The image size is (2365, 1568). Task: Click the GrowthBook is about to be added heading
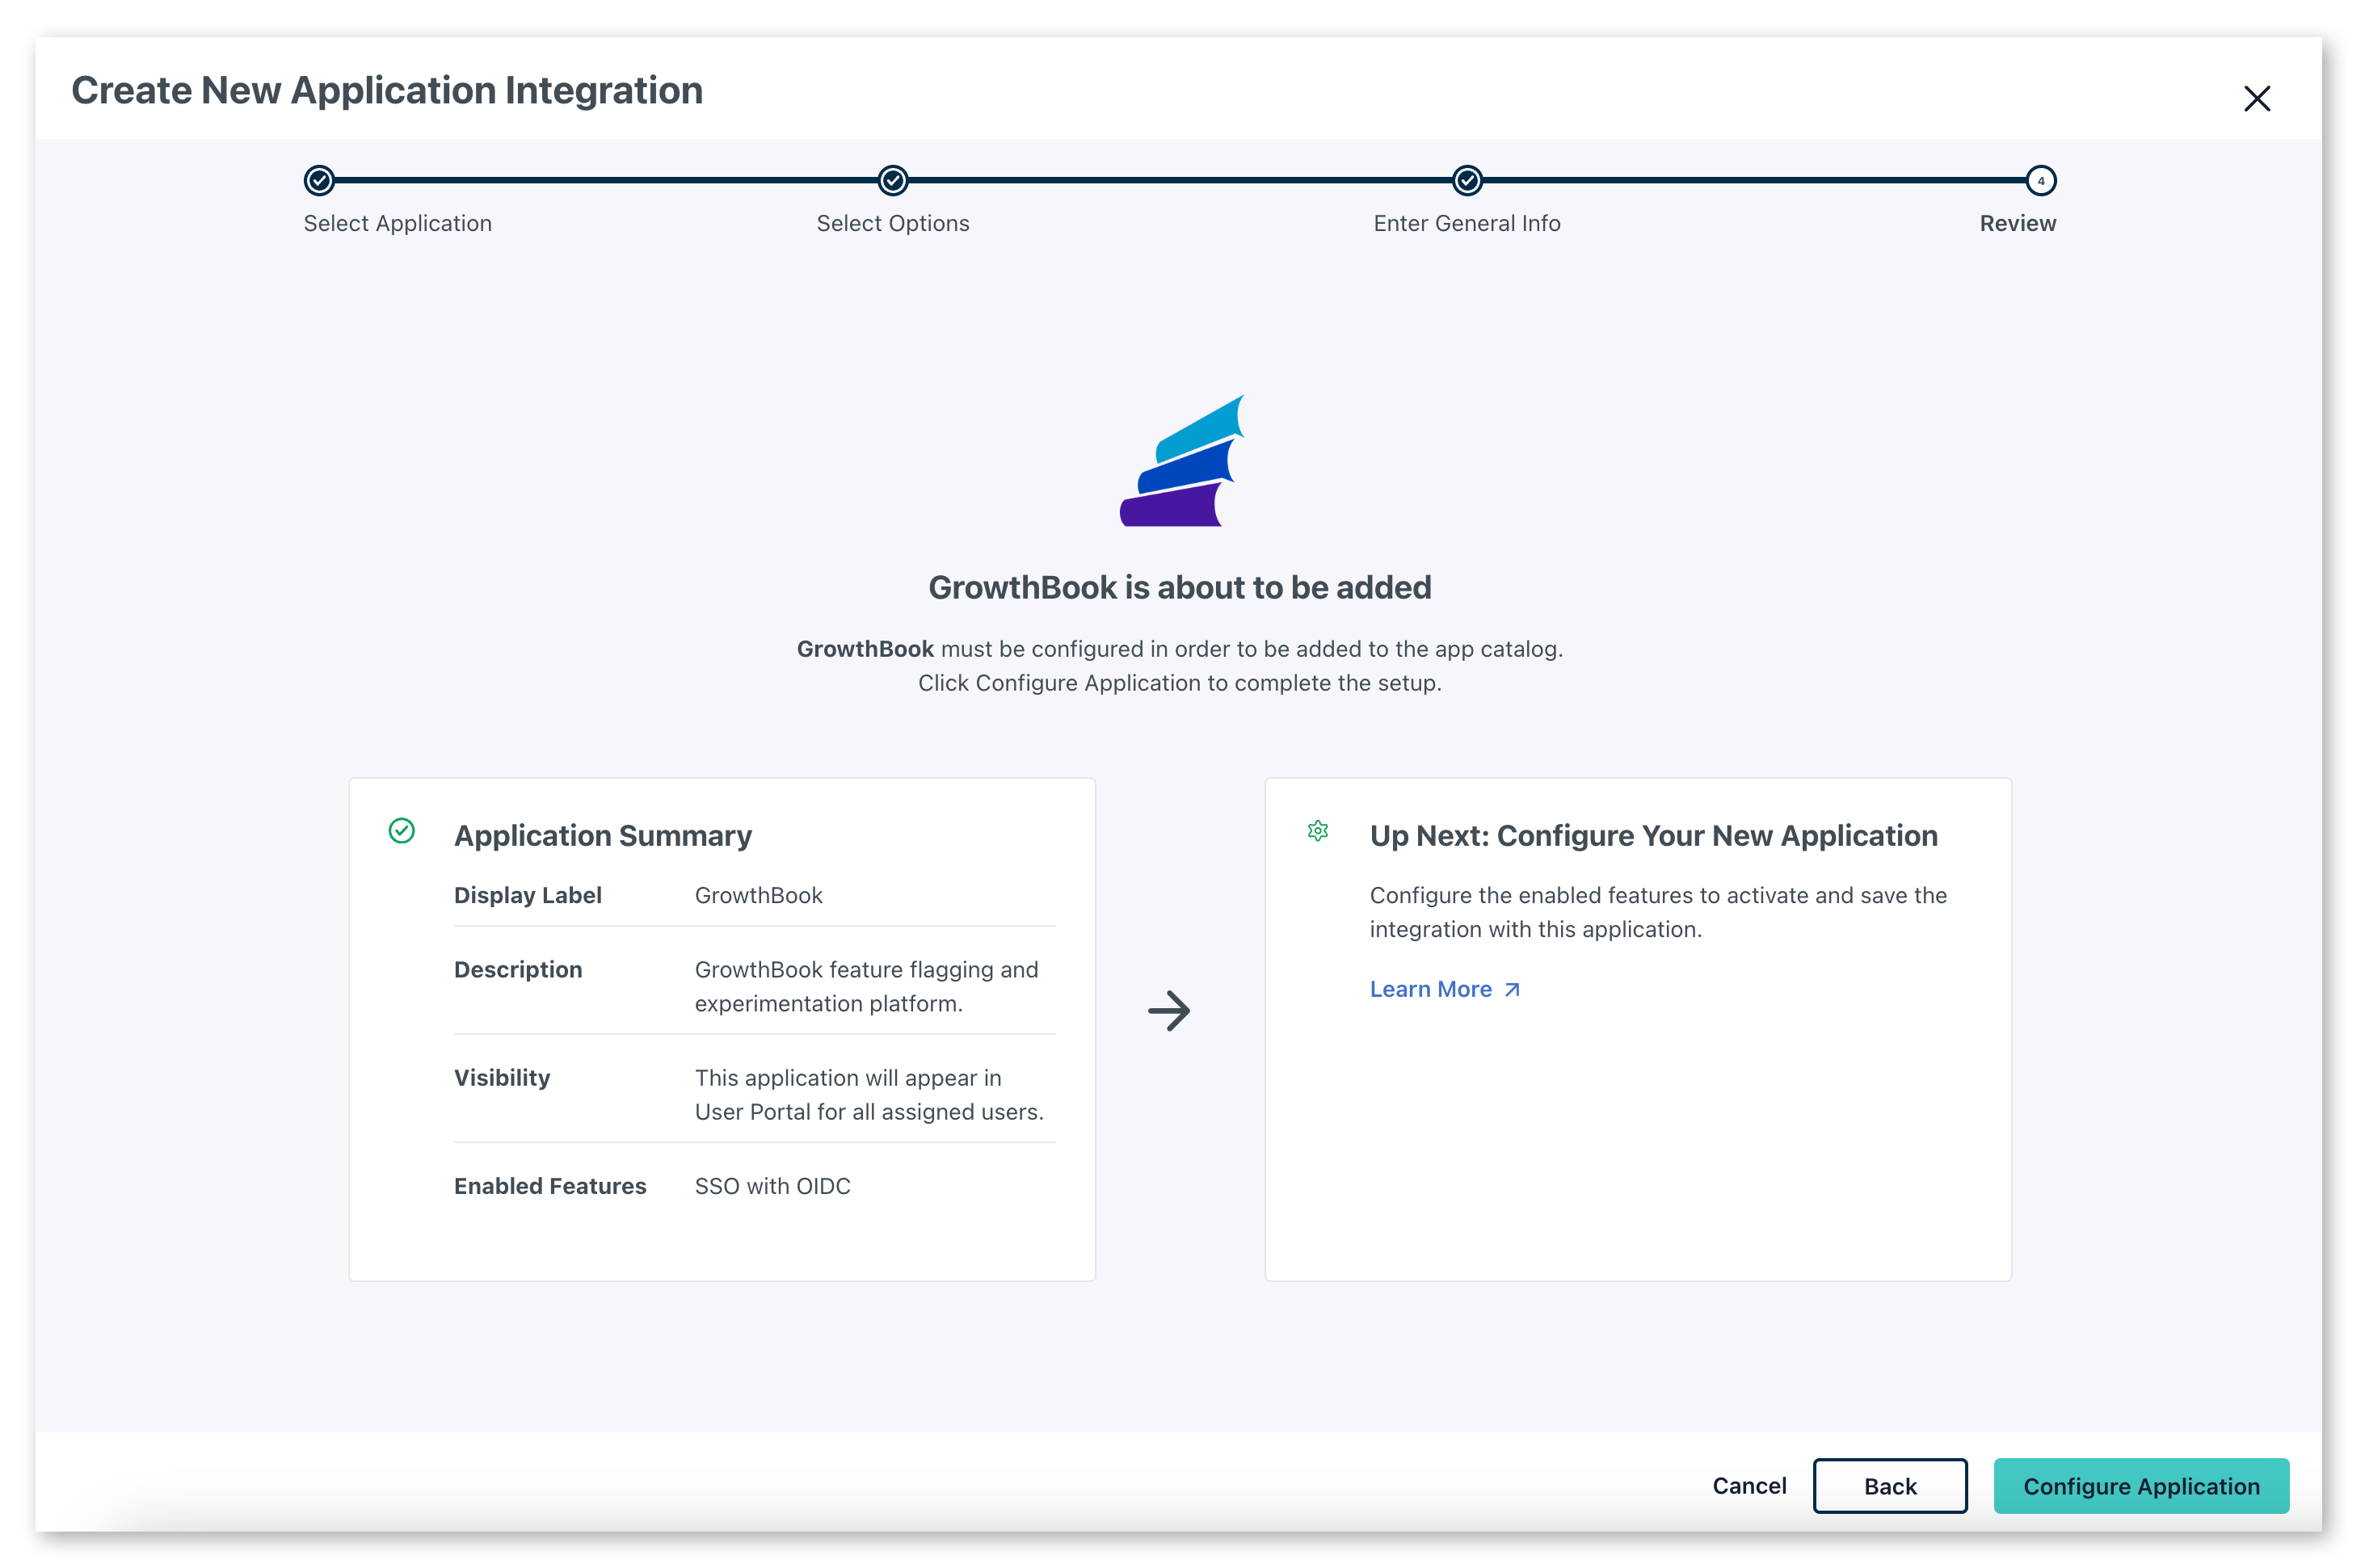tap(1180, 587)
